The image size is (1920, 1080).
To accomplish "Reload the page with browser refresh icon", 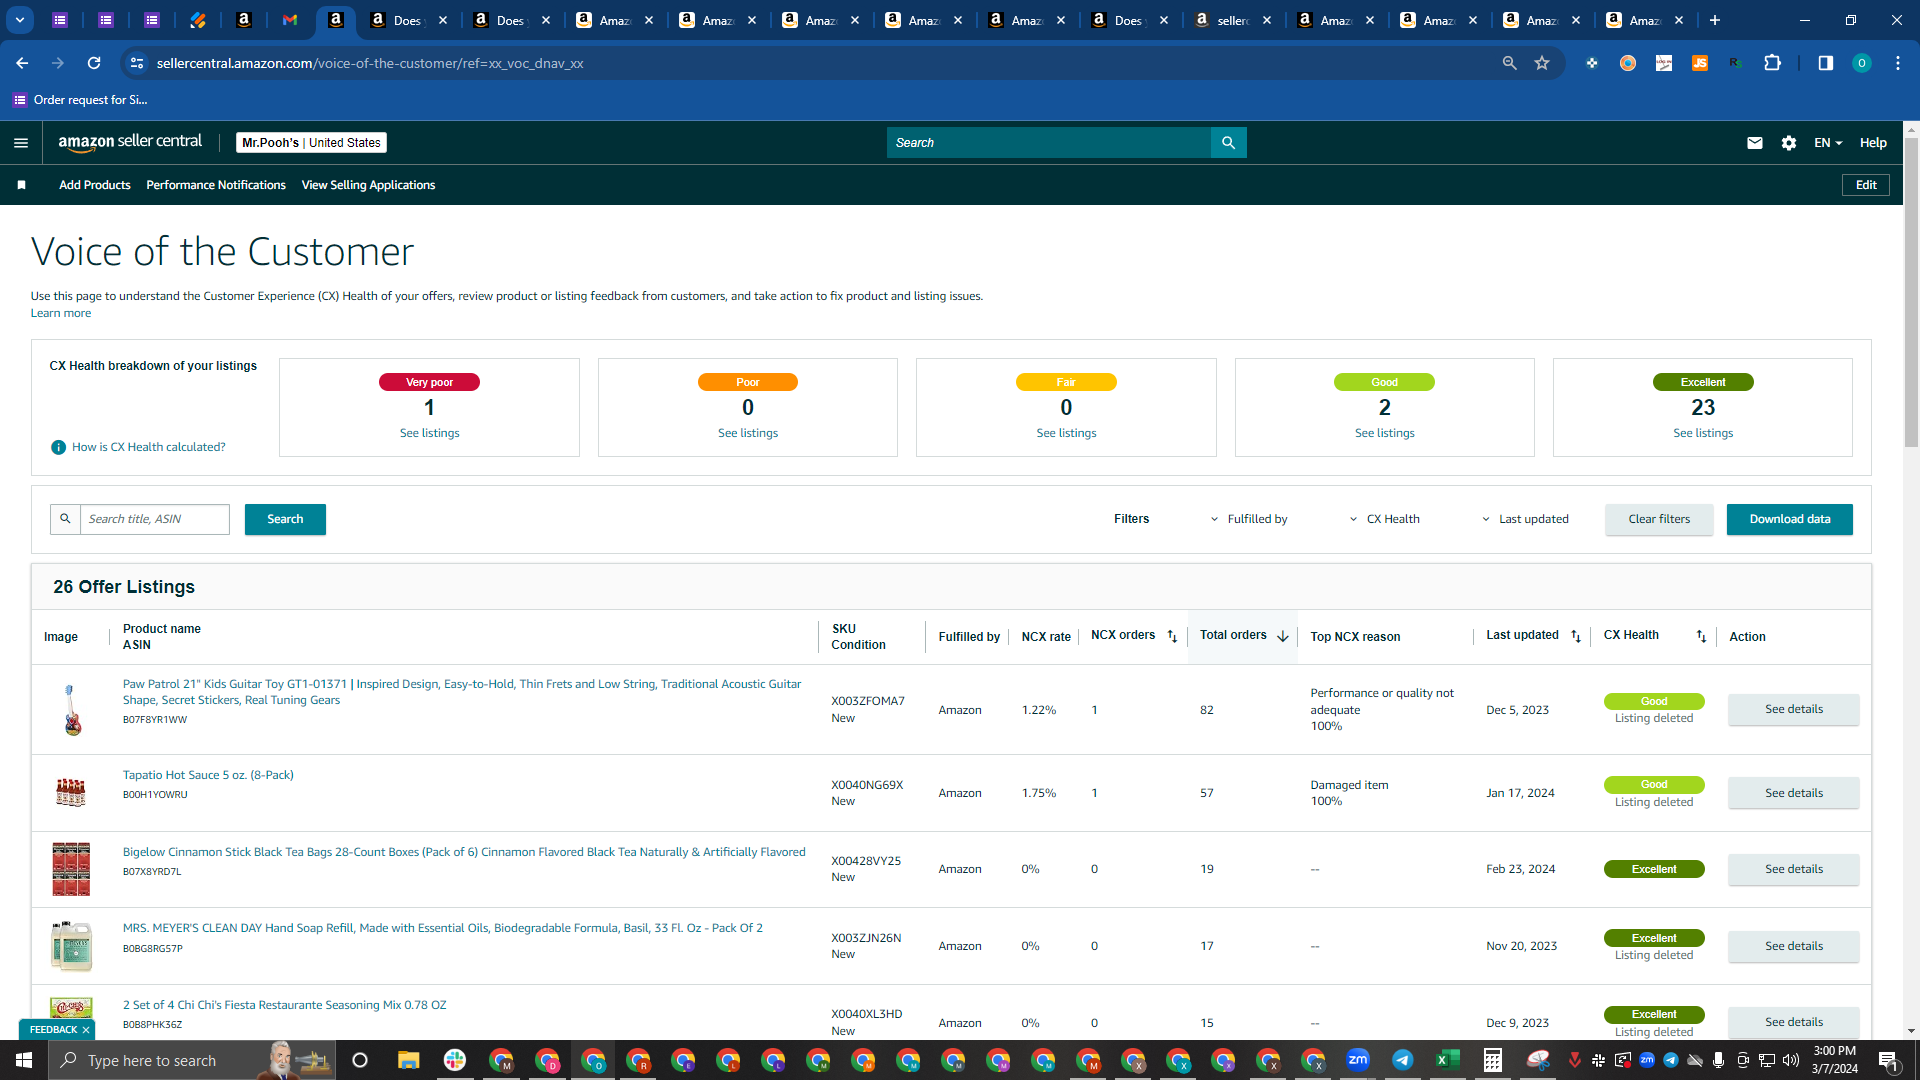I will tap(94, 63).
